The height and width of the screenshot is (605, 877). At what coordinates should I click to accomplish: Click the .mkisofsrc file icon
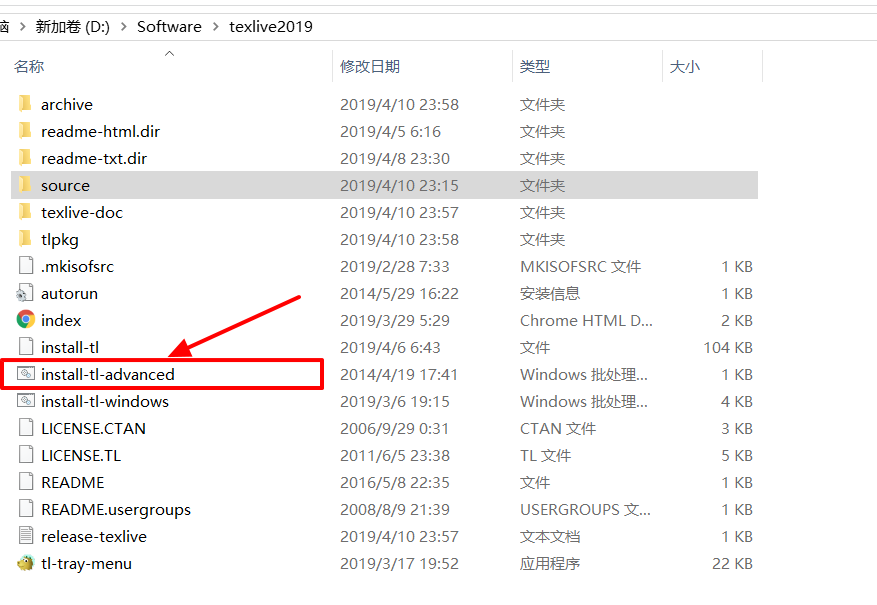[26, 266]
